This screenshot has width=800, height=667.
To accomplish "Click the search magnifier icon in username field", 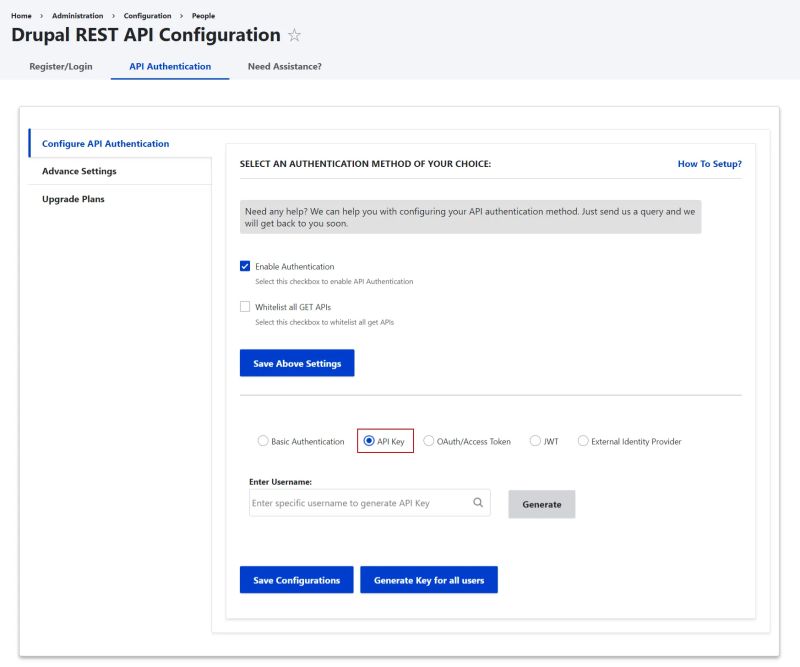I will click(478, 503).
